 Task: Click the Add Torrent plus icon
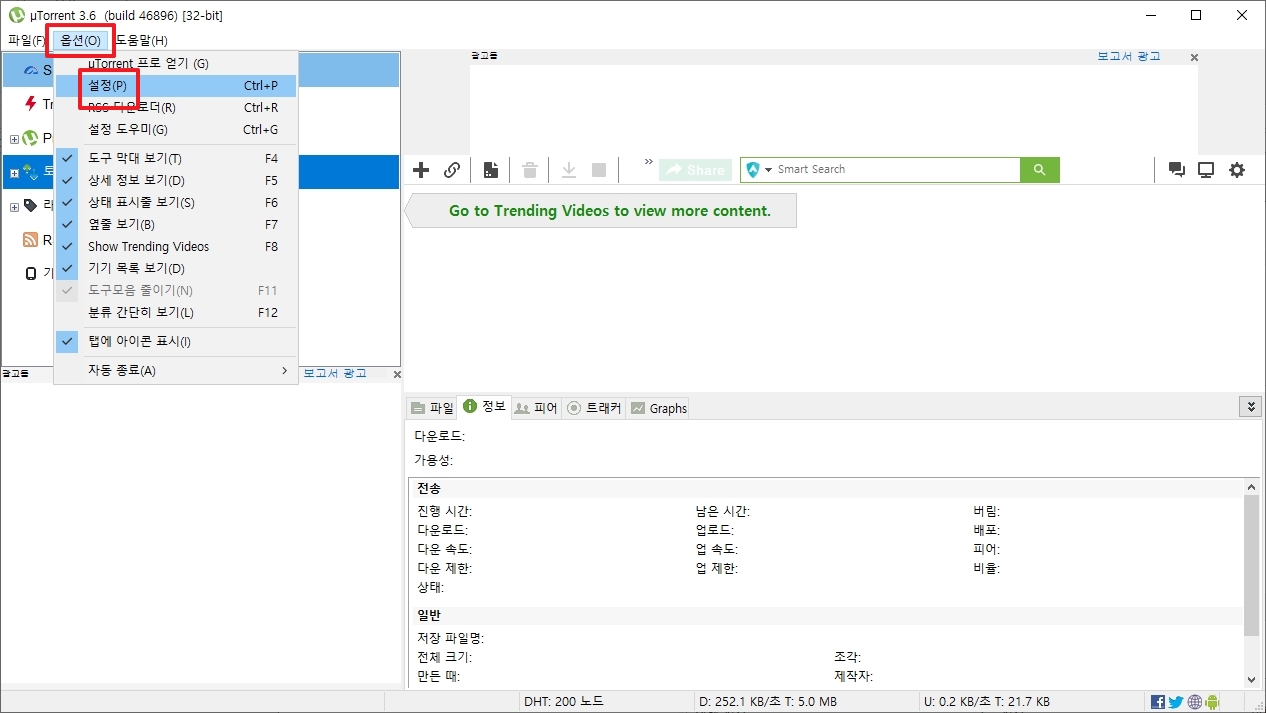(x=421, y=169)
